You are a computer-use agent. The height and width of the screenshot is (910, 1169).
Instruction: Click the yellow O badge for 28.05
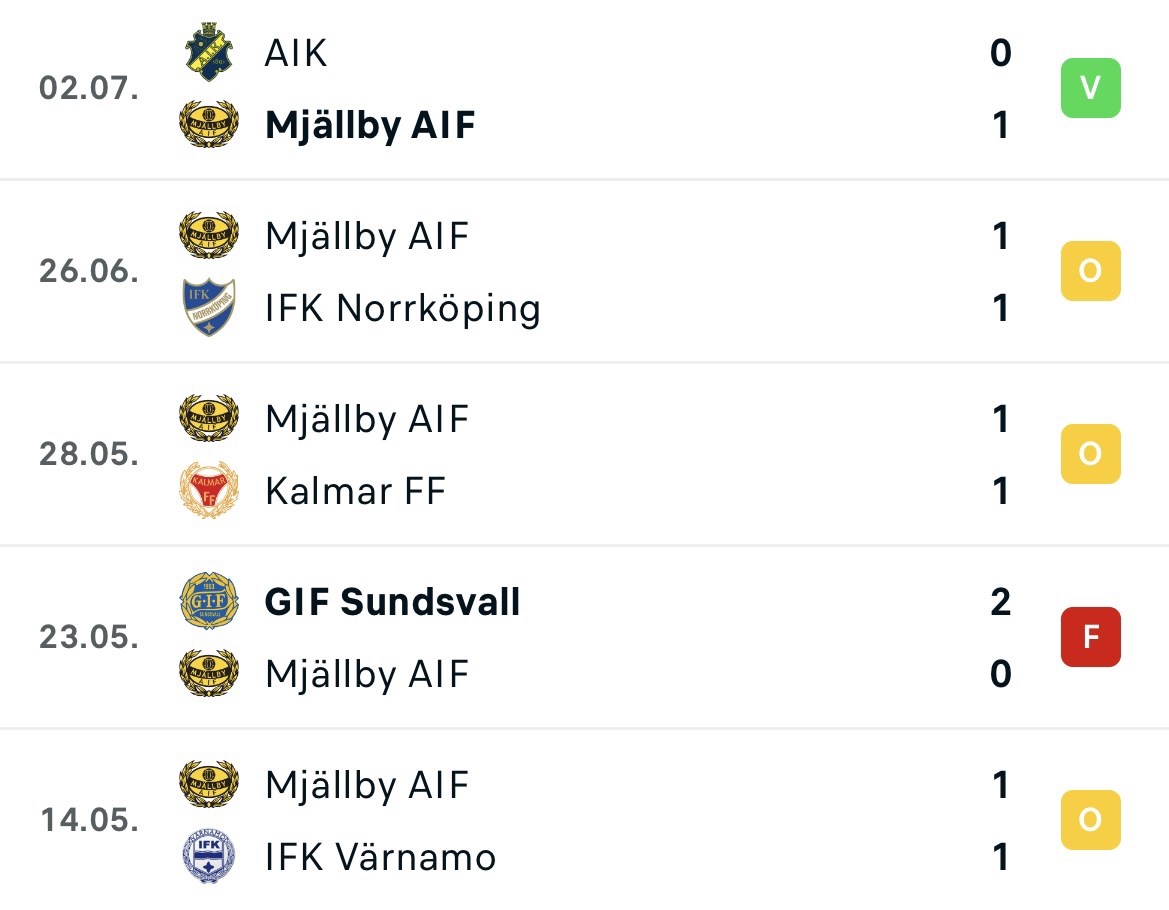(x=1090, y=454)
